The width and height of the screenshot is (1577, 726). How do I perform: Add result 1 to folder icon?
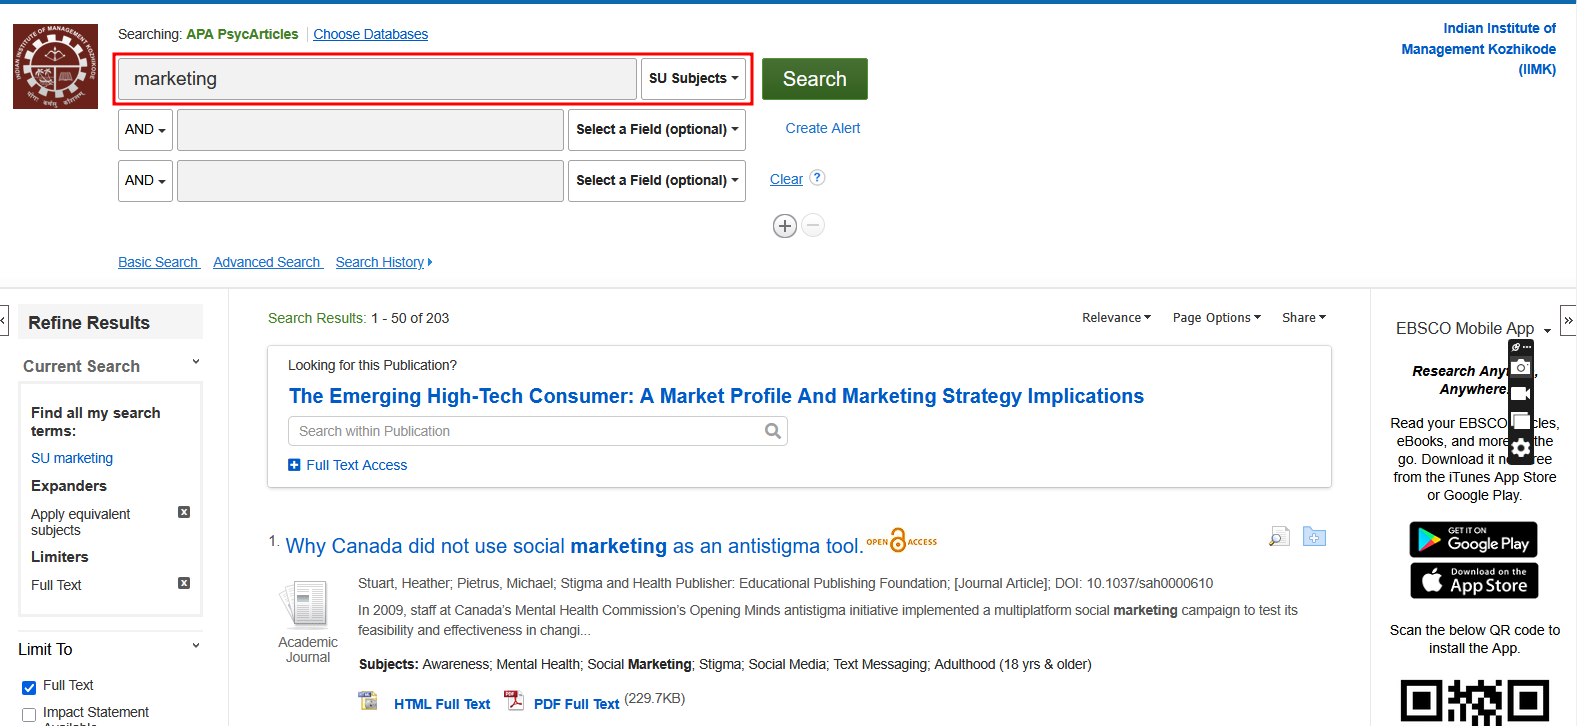click(1314, 537)
